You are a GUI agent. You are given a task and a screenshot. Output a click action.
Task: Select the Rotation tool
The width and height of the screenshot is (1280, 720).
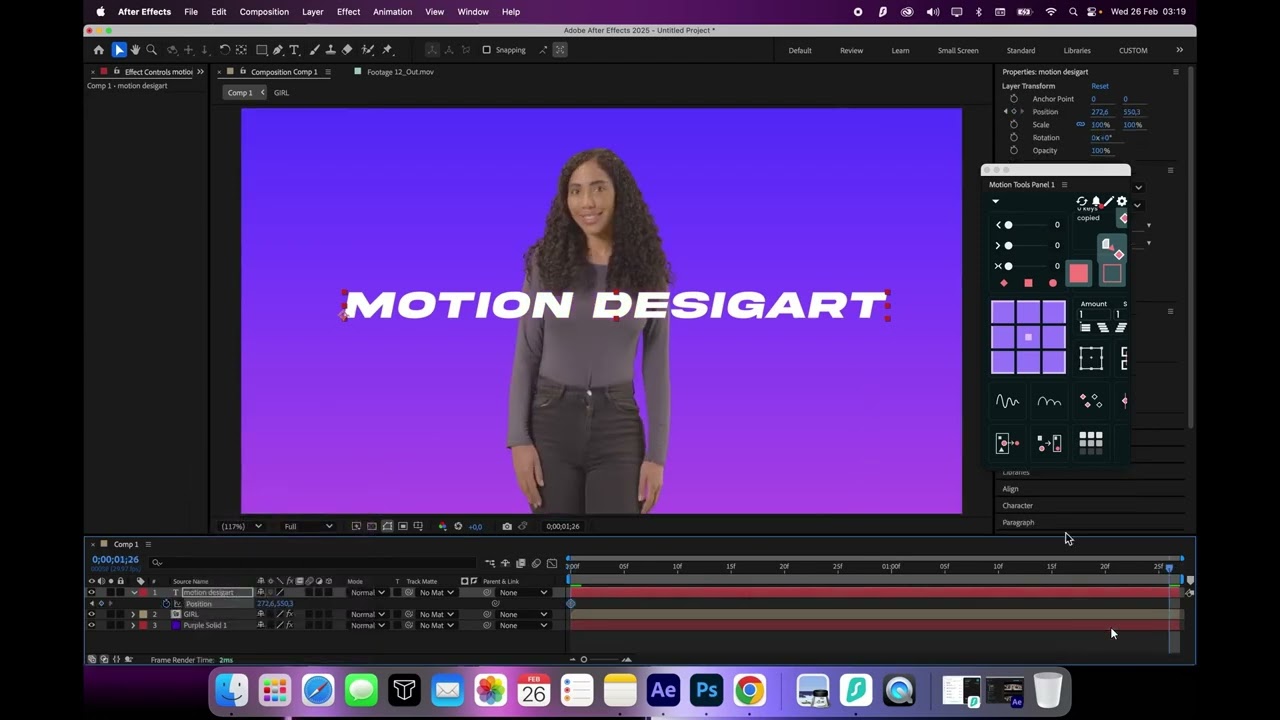point(225,50)
